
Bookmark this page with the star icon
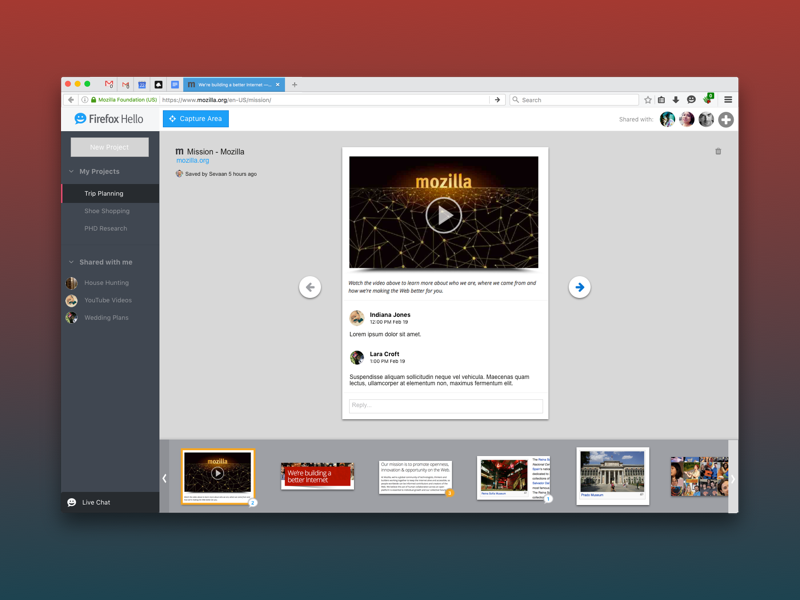point(648,100)
